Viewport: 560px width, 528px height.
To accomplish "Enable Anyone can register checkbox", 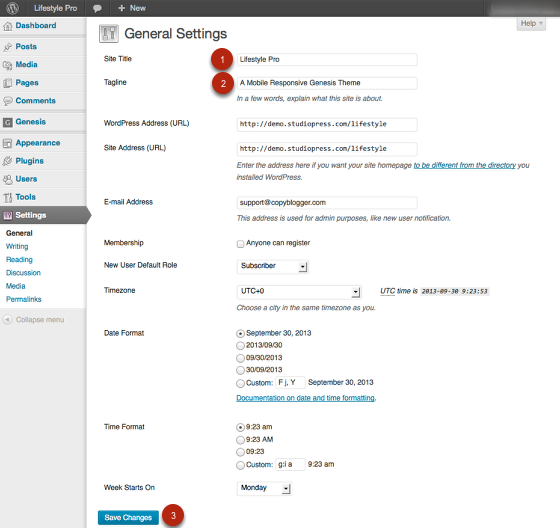I will point(240,244).
